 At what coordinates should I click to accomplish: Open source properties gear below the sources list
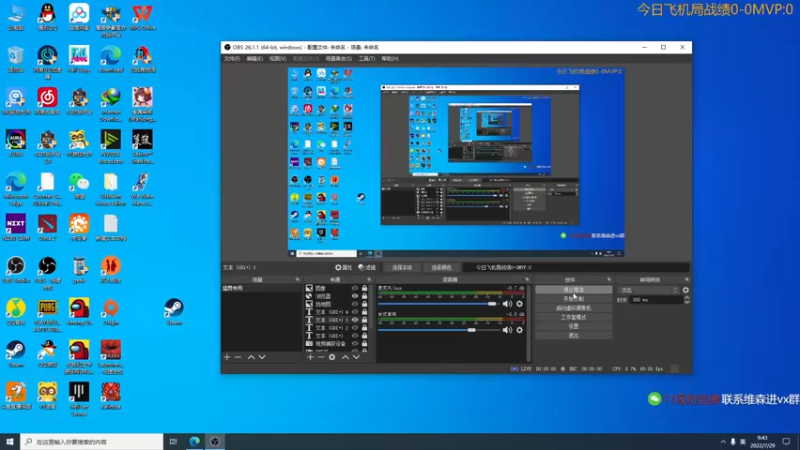pyautogui.click(x=332, y=357)
